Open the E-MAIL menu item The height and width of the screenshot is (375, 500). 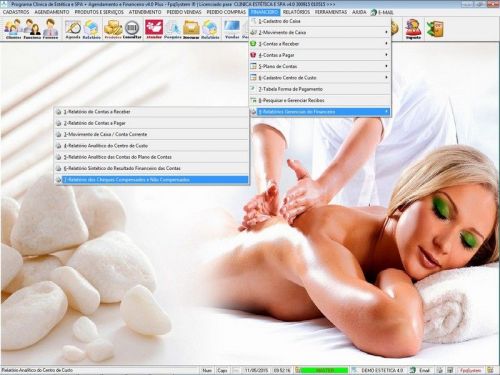386,12
